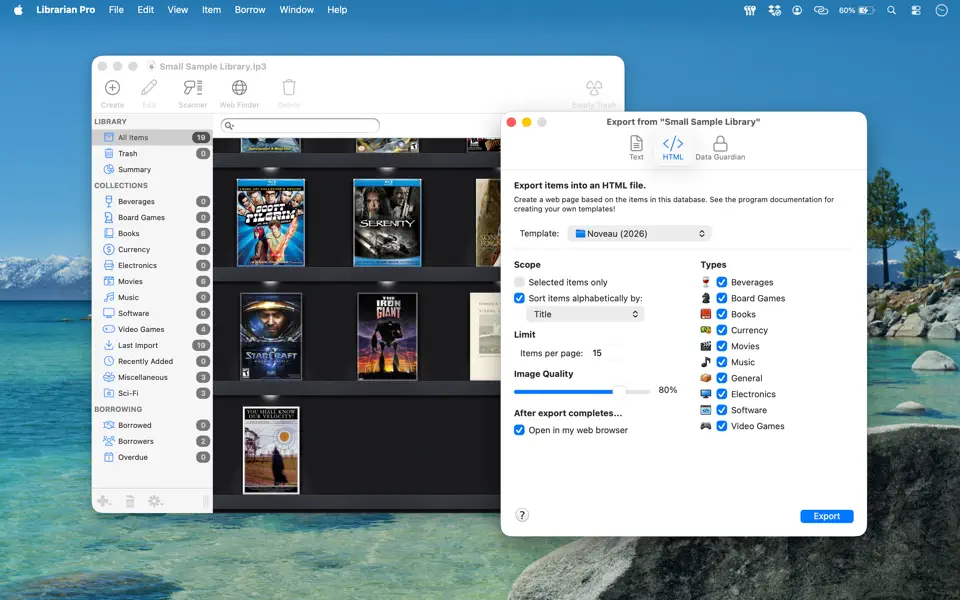
Task: Uncheck the Movies type checkbox
Action: tap(721, 345)
